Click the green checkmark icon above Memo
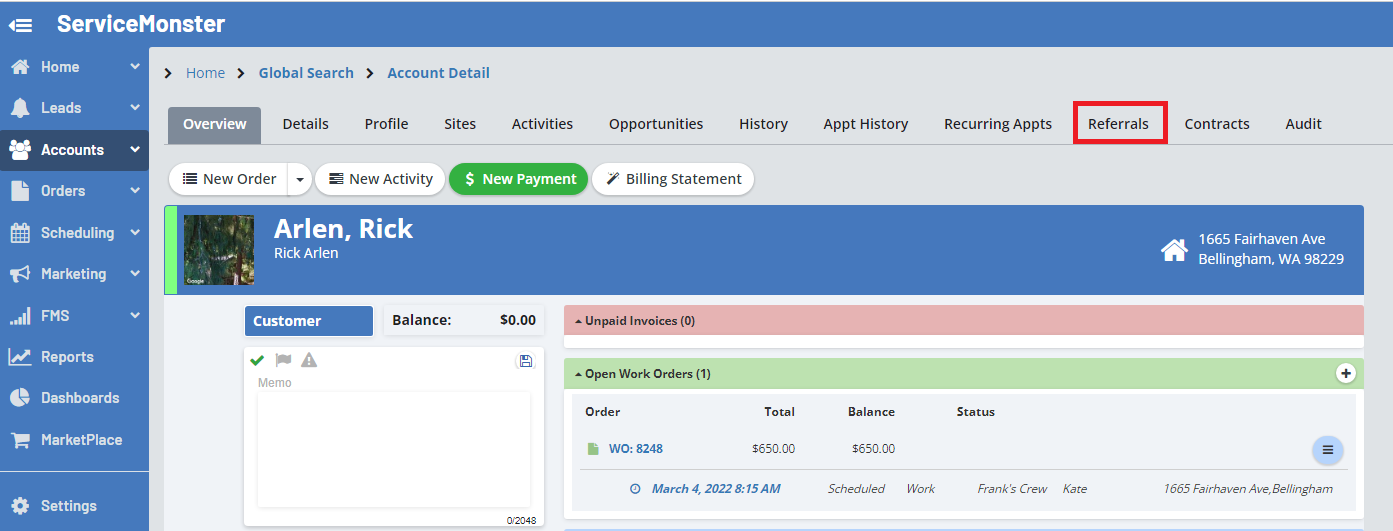1393x531 pixels. pos(257,360)
